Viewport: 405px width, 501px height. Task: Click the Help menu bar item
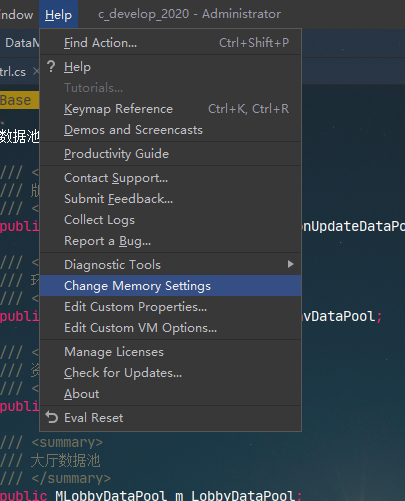coord(58,14)
